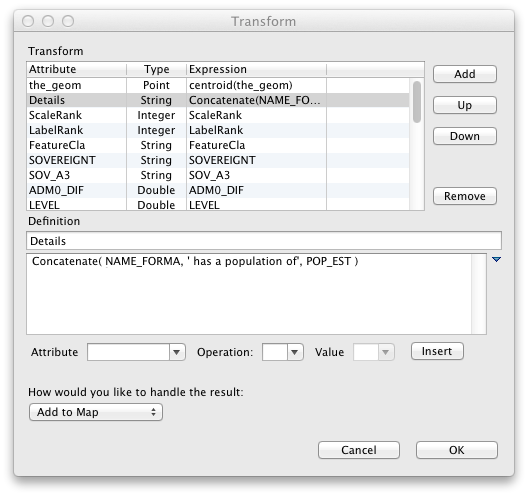Select the SOVEREIGNT attribute row

218,160
